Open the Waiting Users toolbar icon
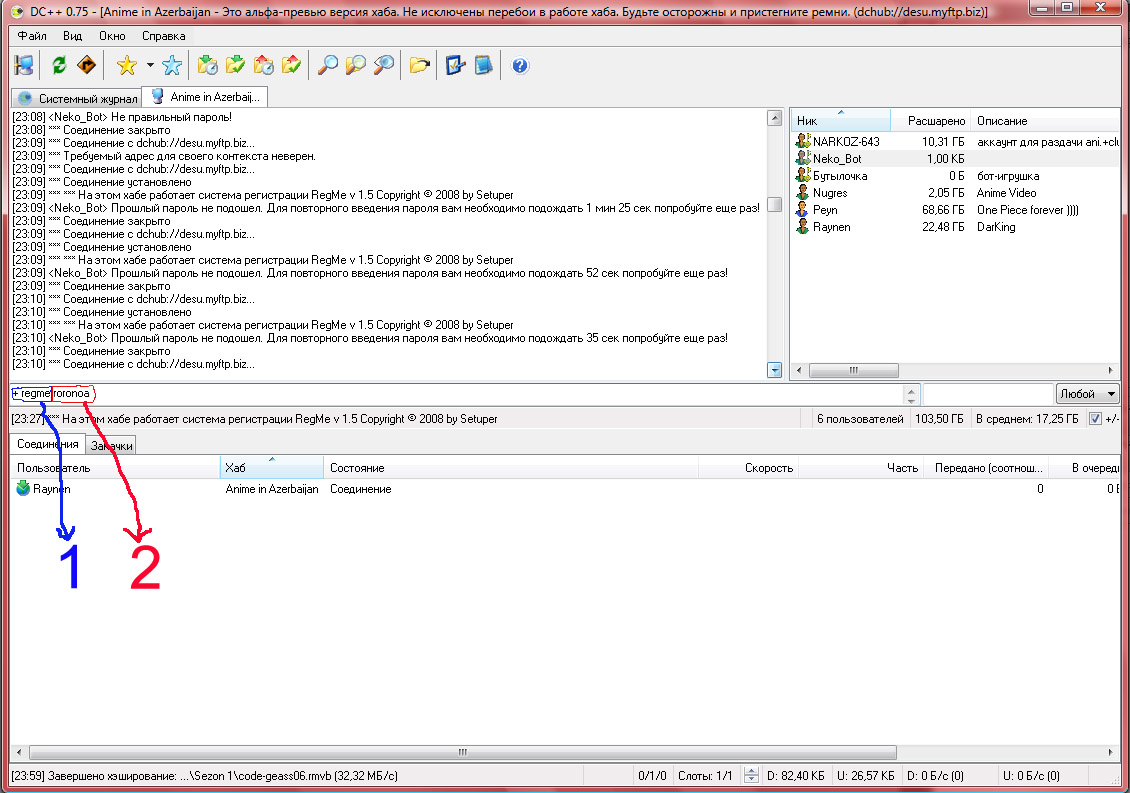This screenshot has width=1130, height=793. pyautogui.click(x=263, y=66)
